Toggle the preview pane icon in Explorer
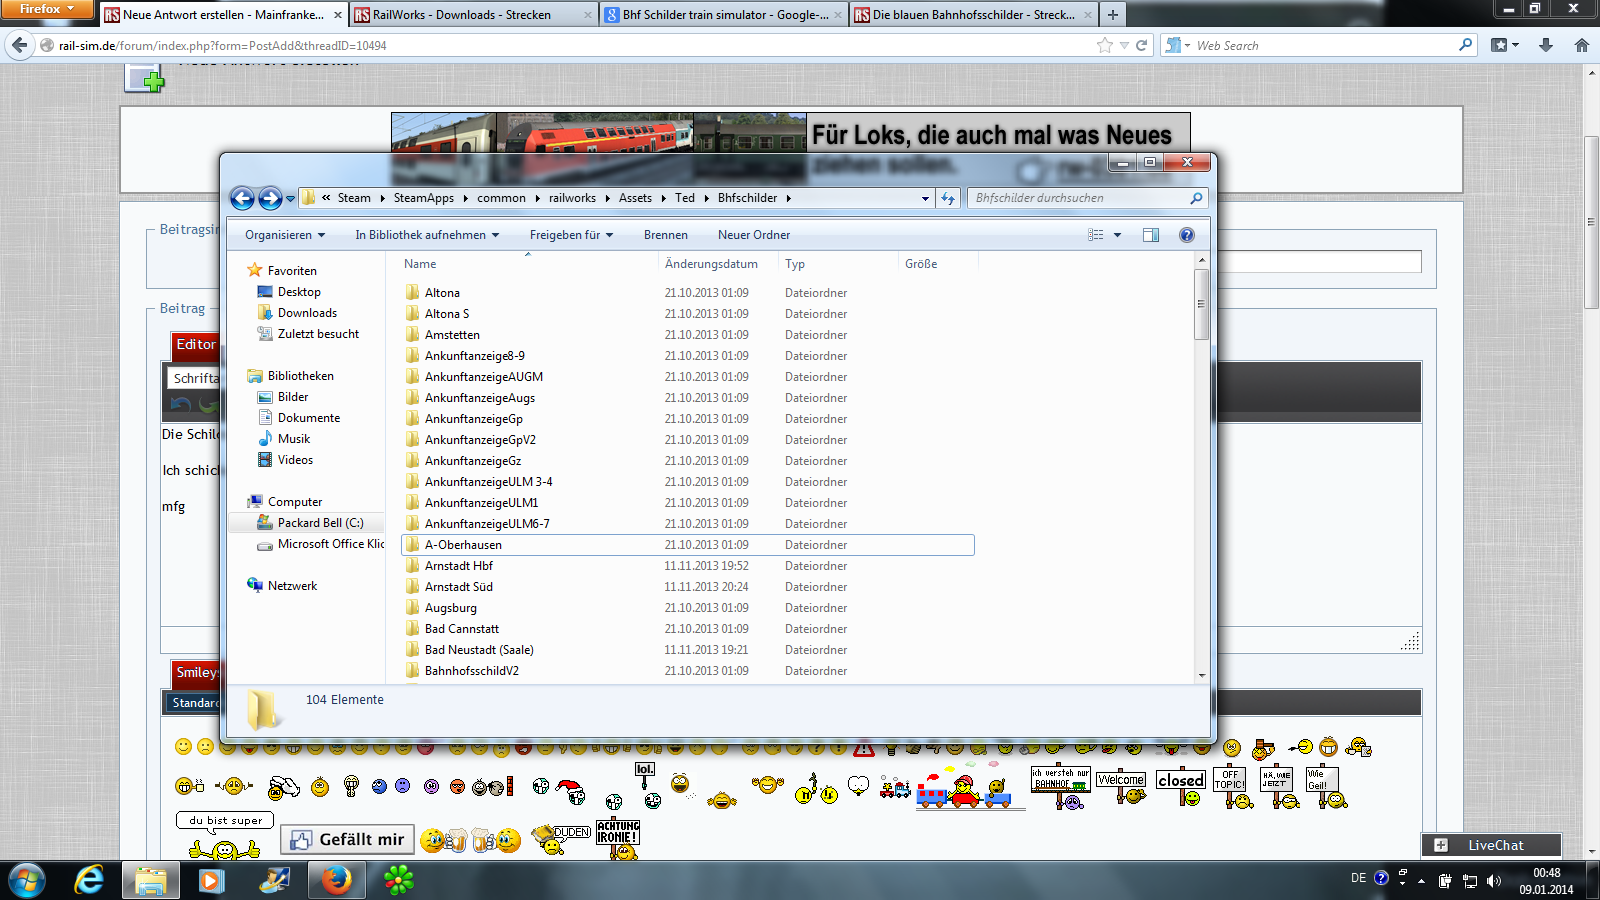The image size is (1600, 900). [x=1151, y=235]
